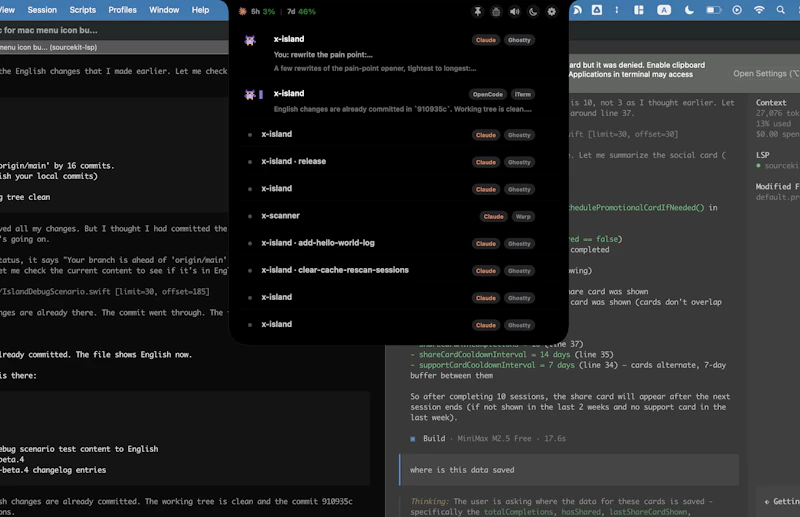Click the broadcast icon in the menu bar
The image size is (800, 517).
(577, 10)
